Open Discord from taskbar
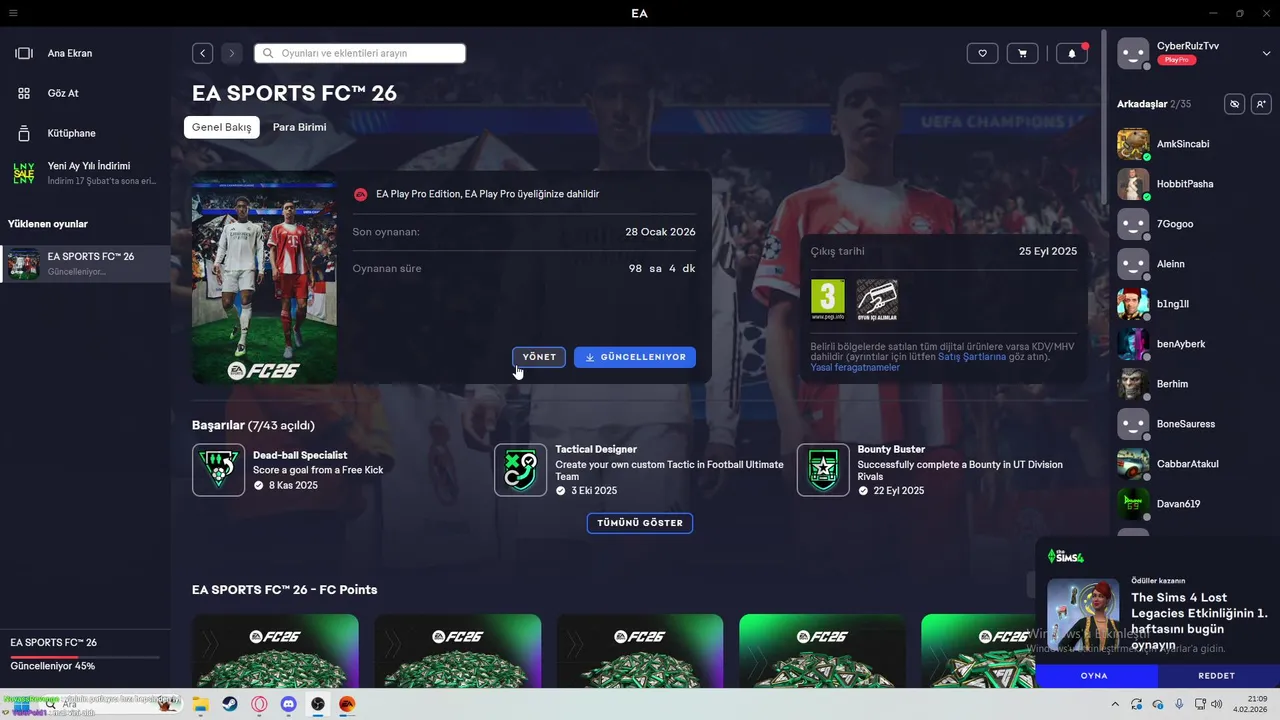The height and width of the screenshot is (720, 1280). (288, 704)
